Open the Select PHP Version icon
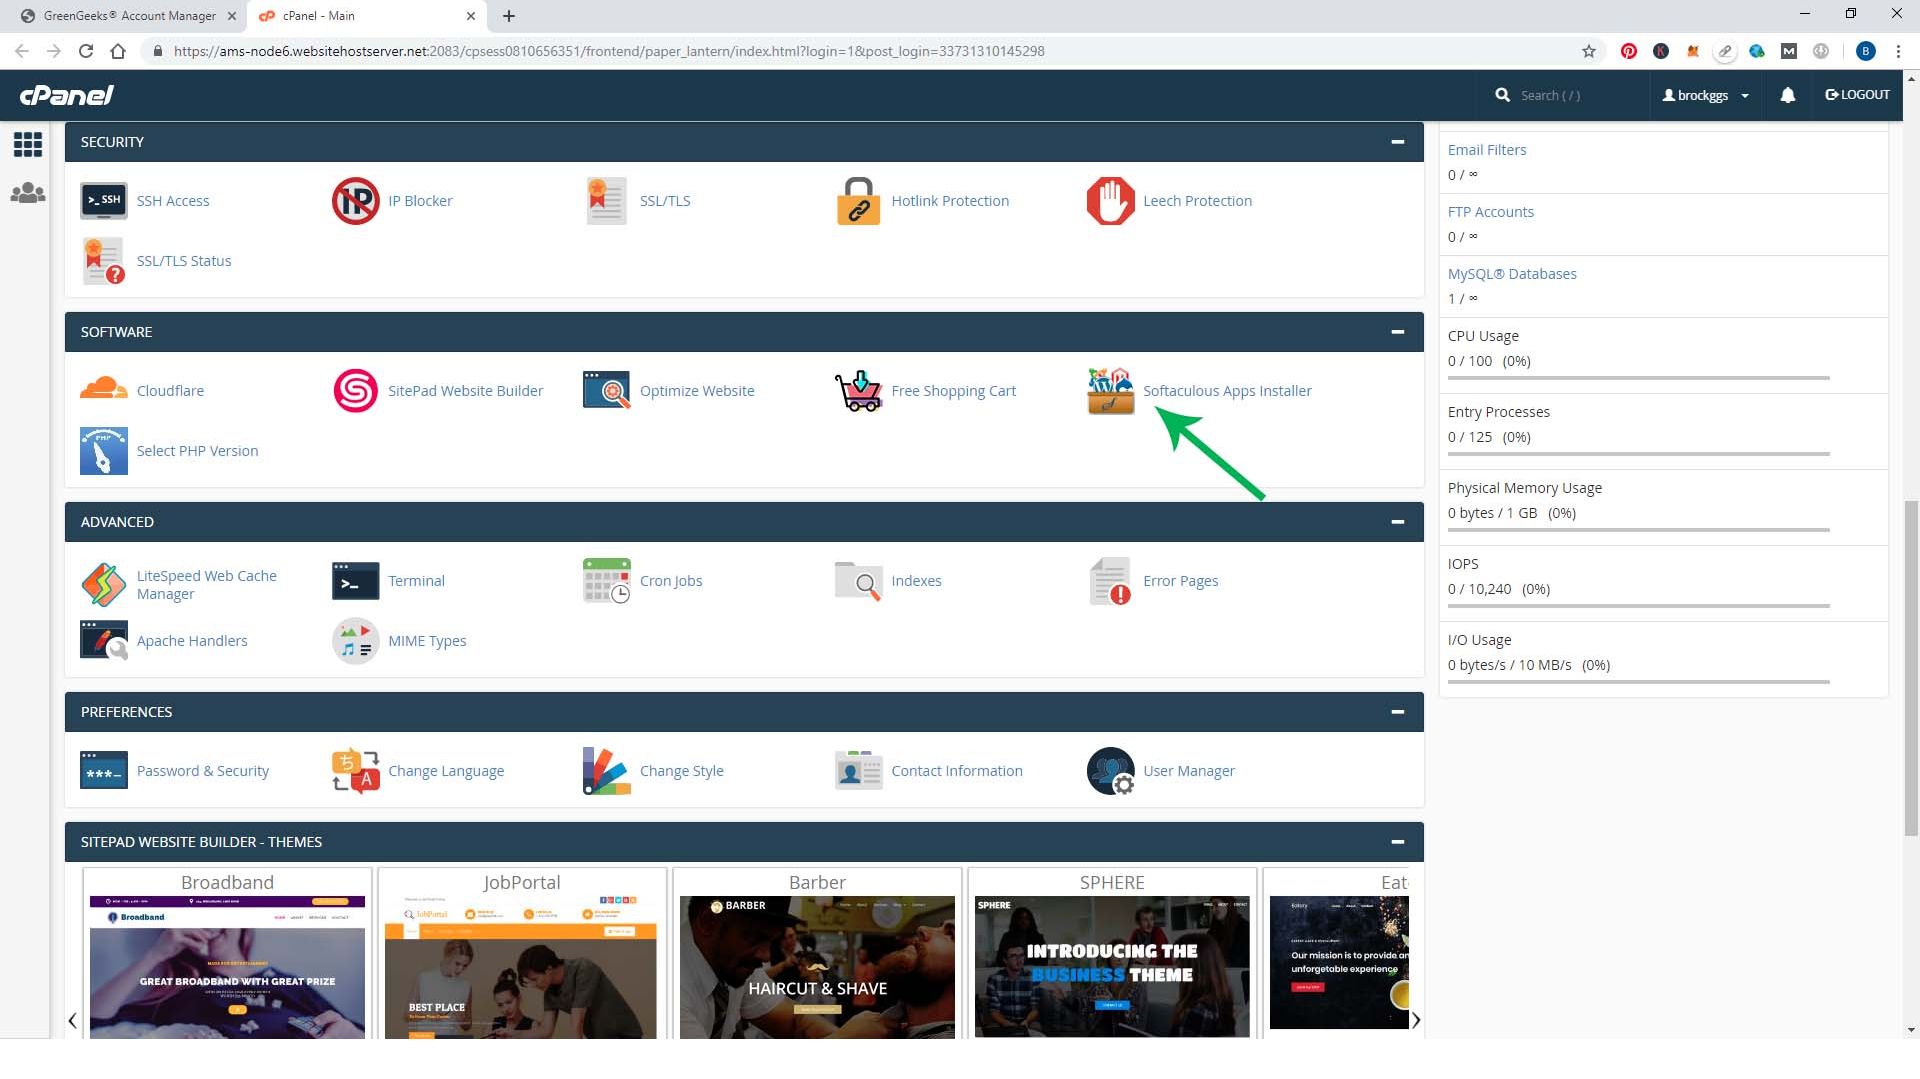Image resolution: width=1920 pixels, height=1079 pixels. [103, 451]
